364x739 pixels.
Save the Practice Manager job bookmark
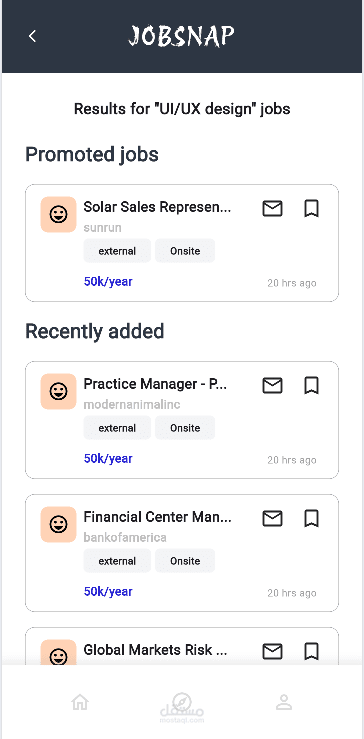point(311,386)
